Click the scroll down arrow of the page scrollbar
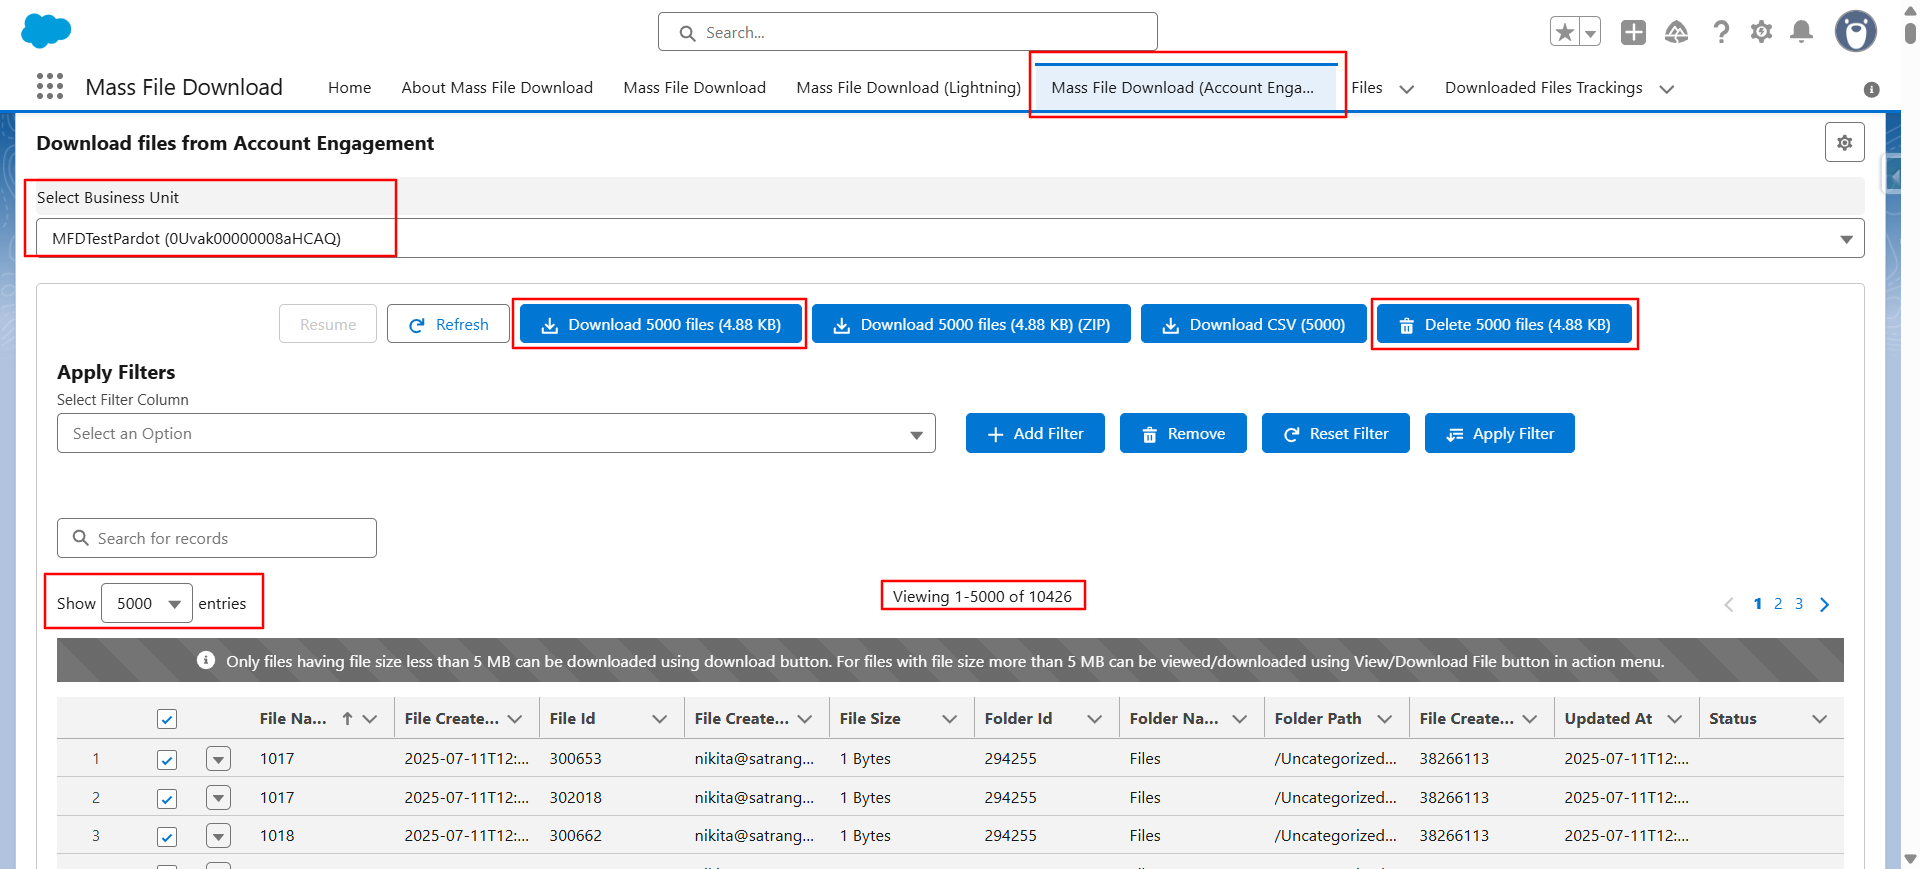Viewport: 1920px width, 869px height. point(1910,858)
